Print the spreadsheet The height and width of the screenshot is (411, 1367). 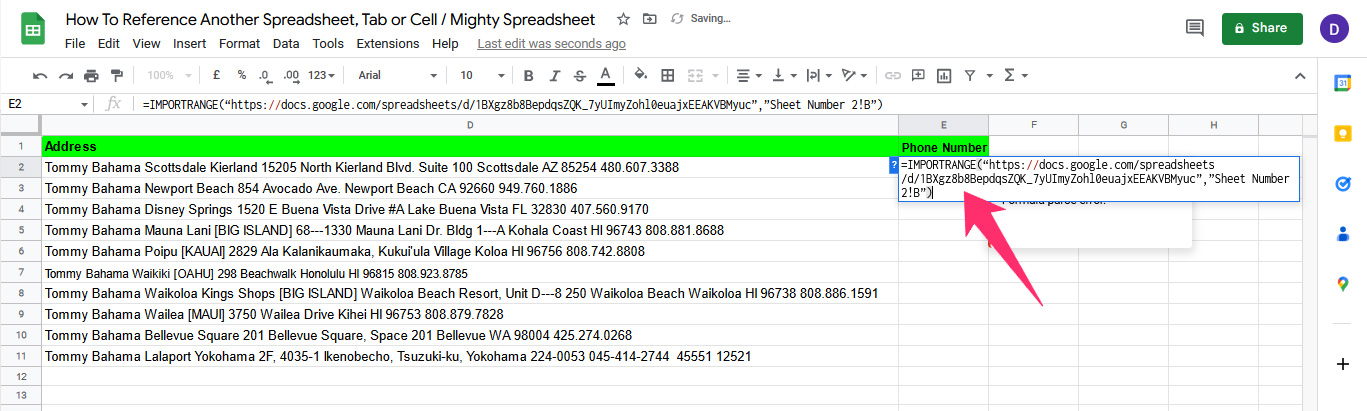[92, 75]
